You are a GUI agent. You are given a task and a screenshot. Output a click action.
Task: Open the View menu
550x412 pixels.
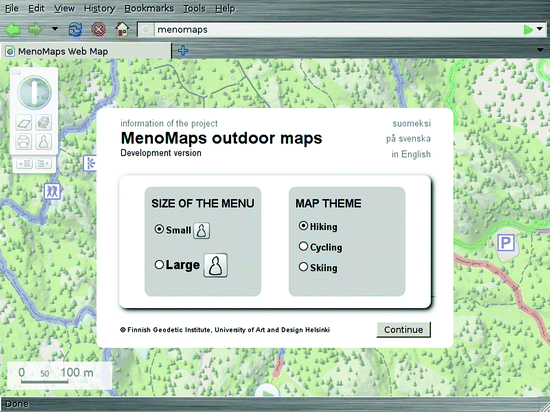pos(64,8)
